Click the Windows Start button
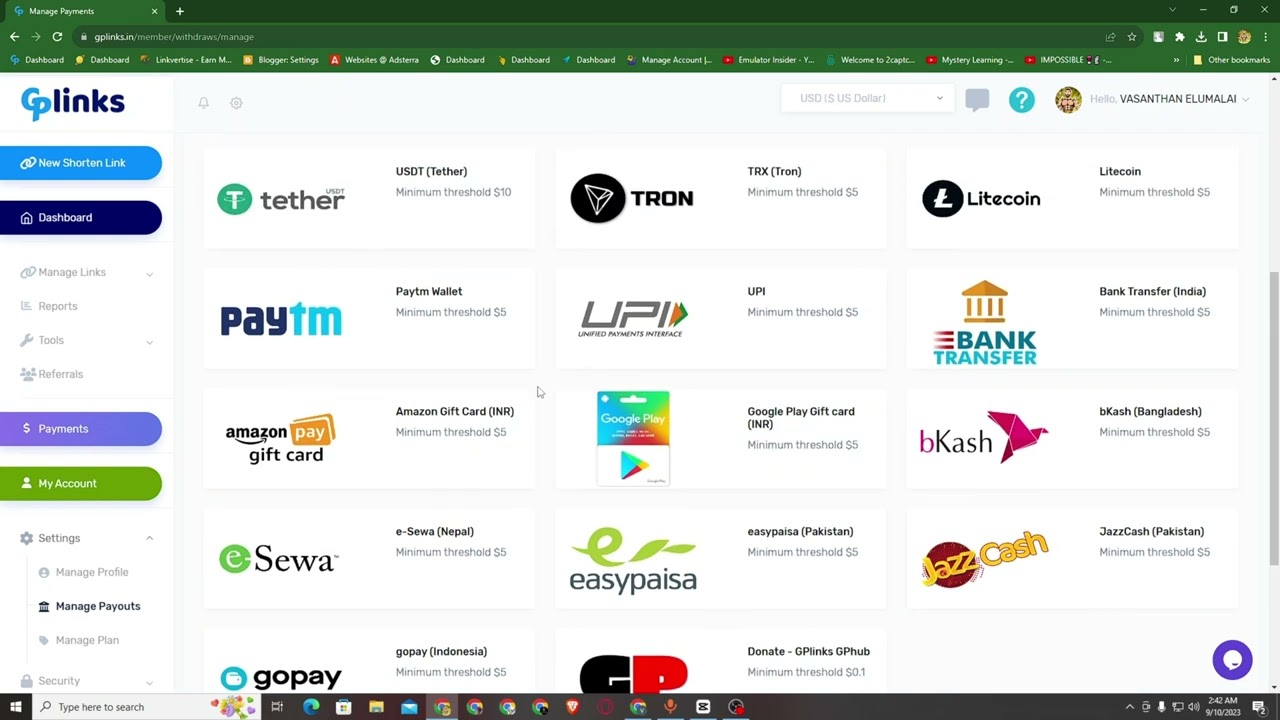This screenshot has width=1280, height=720. point(15,707)
